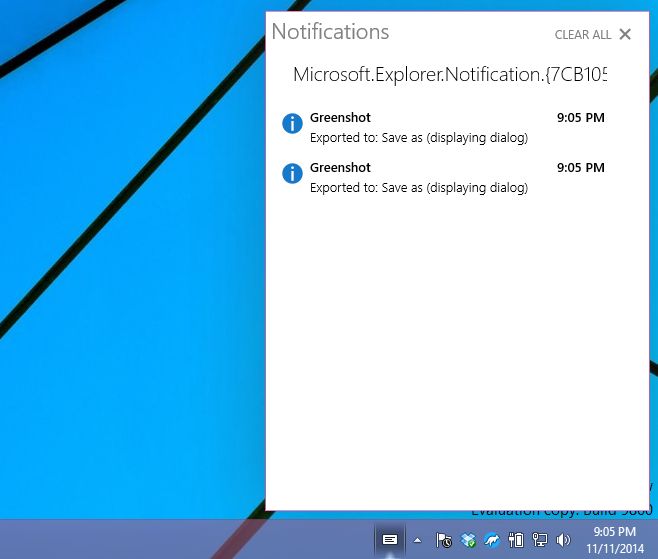
Task: Click the X icon beside CLEAR ALL
Action: click(x=625, y=34)
